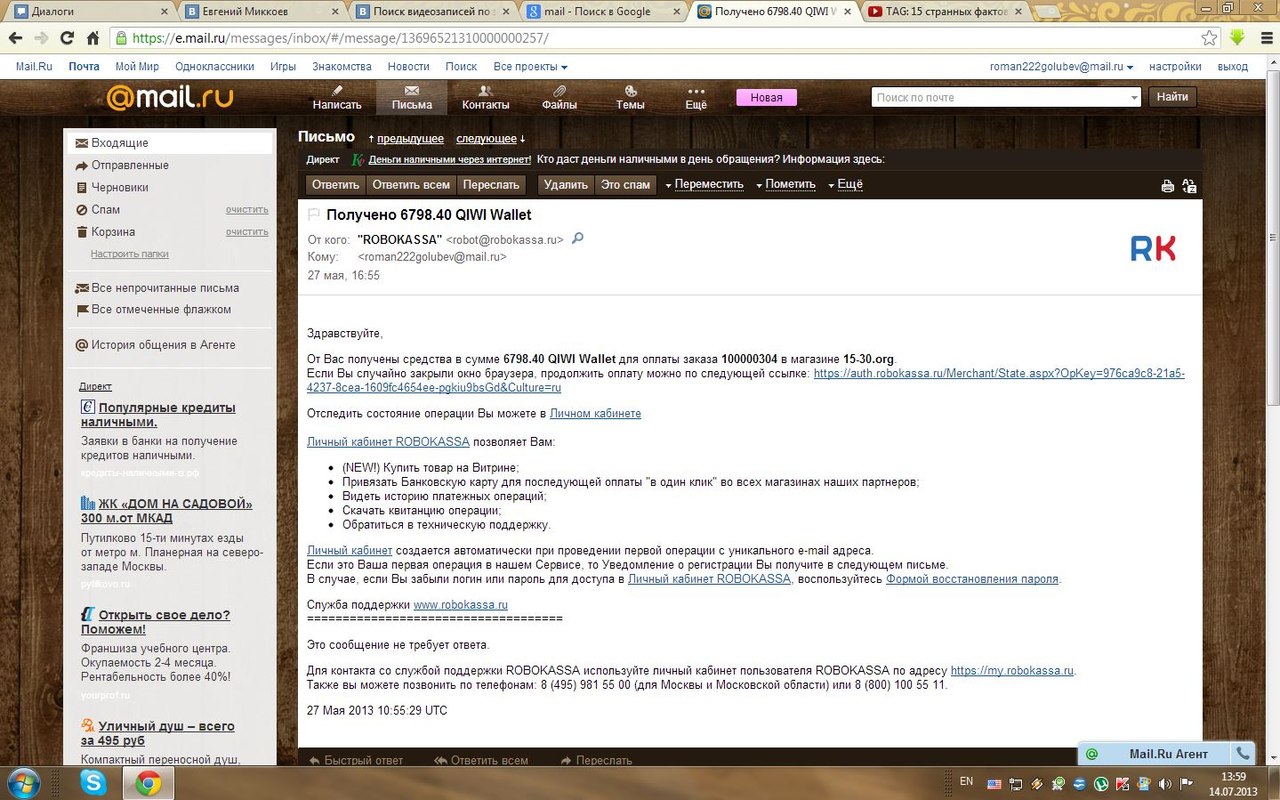
Task: Open Windows Start menu
Action: (x=24, y=783)
